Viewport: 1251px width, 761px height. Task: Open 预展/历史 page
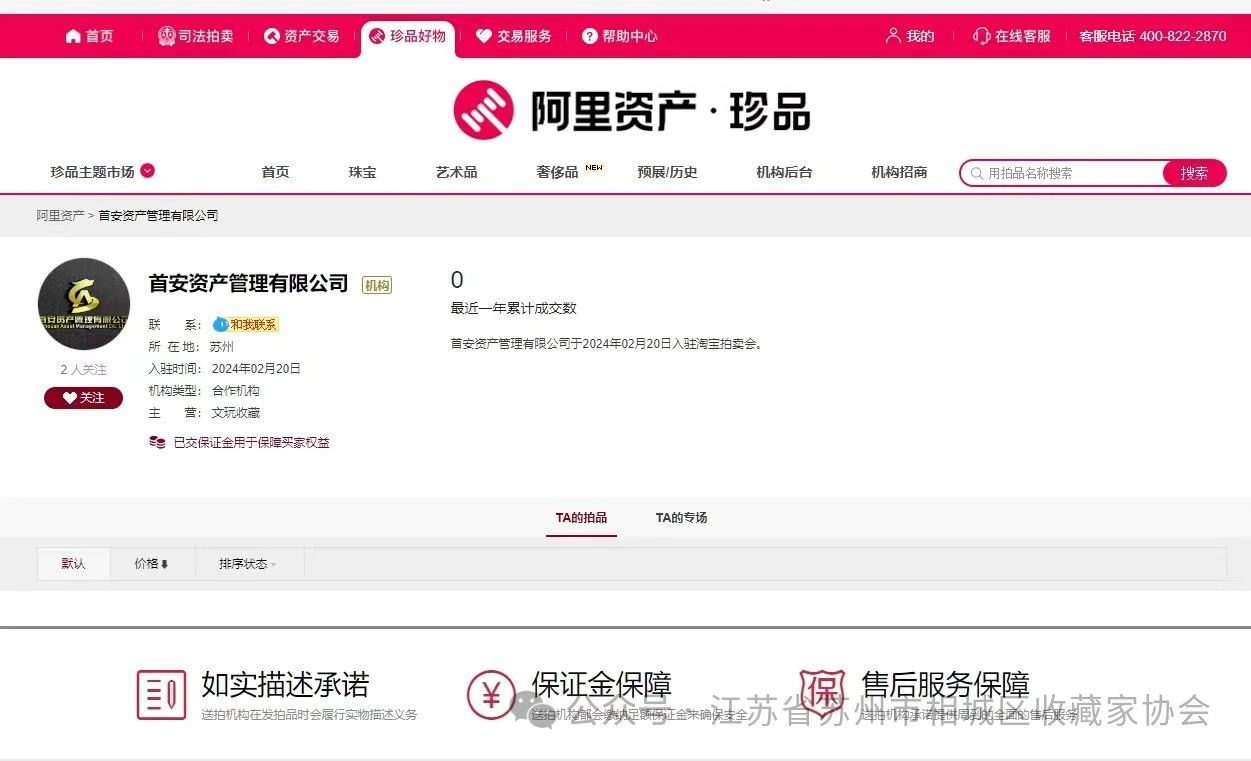pos(667,172)
